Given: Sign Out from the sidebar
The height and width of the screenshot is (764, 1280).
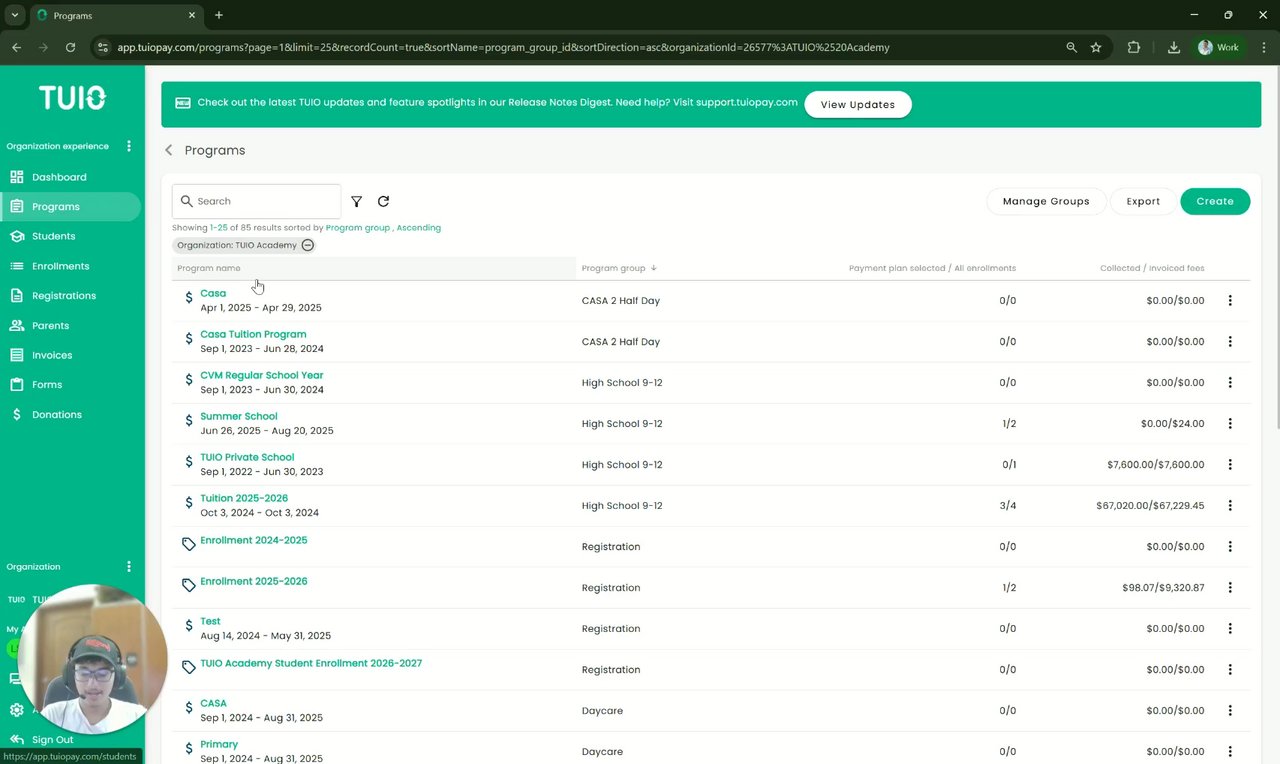Looking at the screenshot, I should [x=52, y=740].
